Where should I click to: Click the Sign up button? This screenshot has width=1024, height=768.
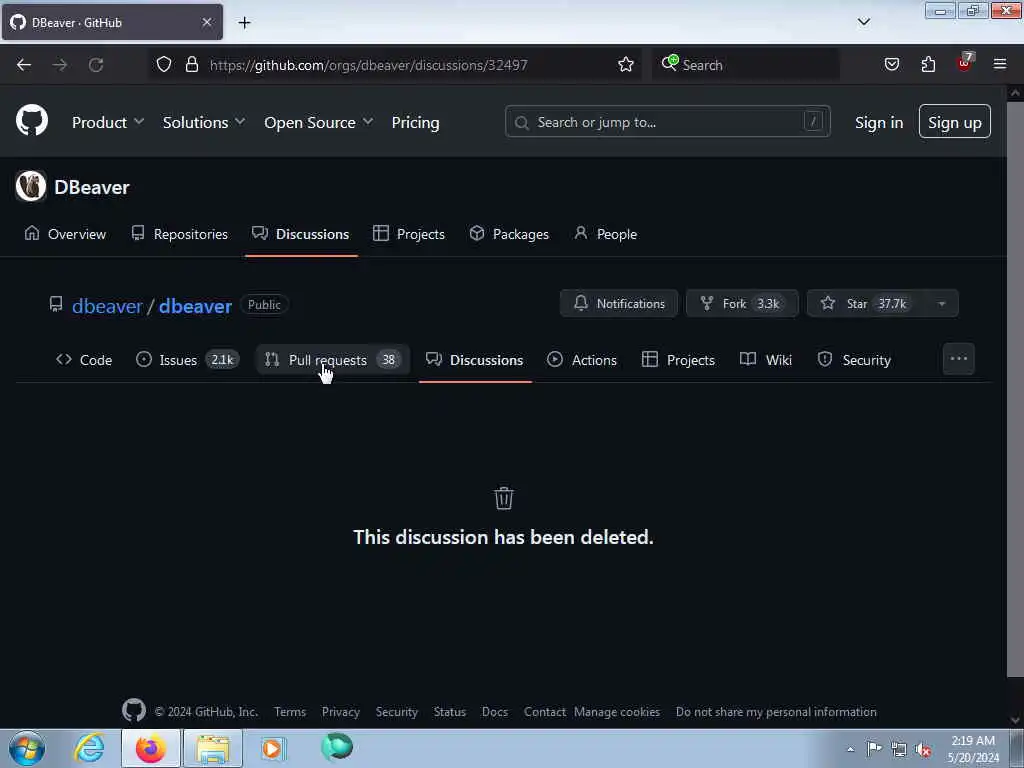pos(954,121)
